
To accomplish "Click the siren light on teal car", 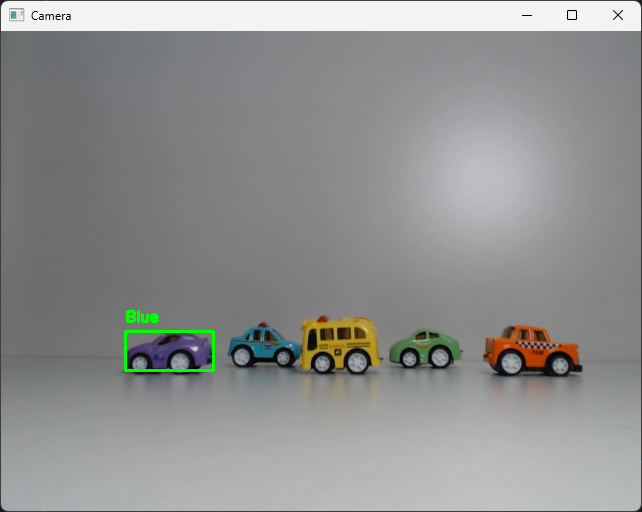I will (262, 325).
